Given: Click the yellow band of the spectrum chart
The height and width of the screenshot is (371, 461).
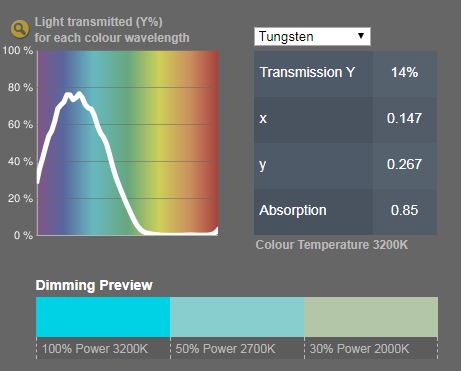Looking at the screenshot, I should (160, 140).
